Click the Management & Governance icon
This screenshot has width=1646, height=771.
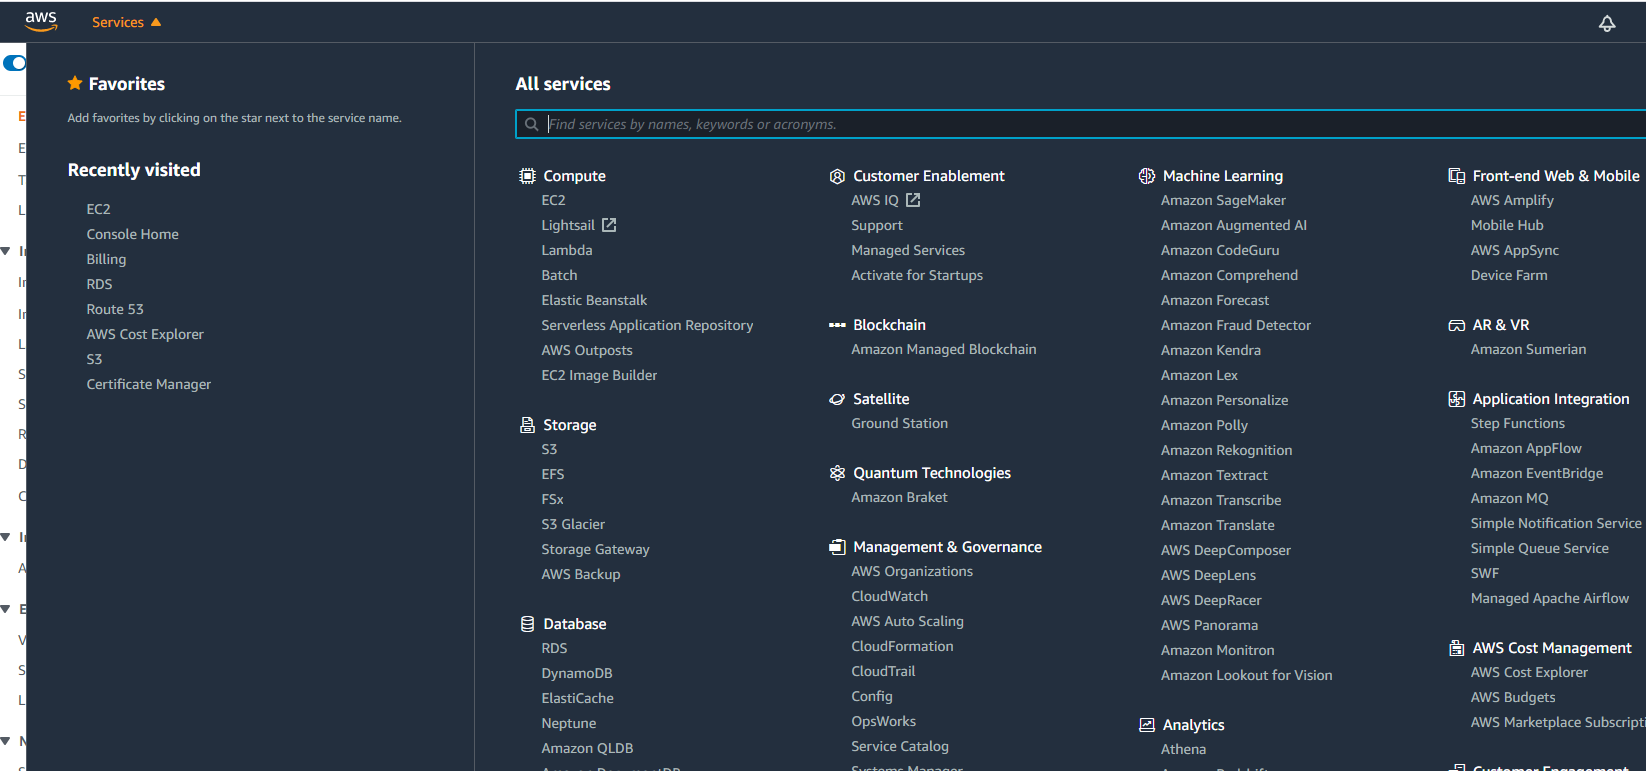point(837,547)
